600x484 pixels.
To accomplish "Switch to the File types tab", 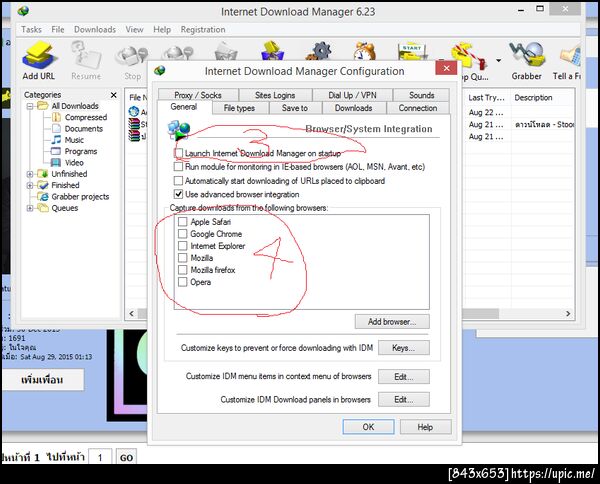I will click(240, 108).
